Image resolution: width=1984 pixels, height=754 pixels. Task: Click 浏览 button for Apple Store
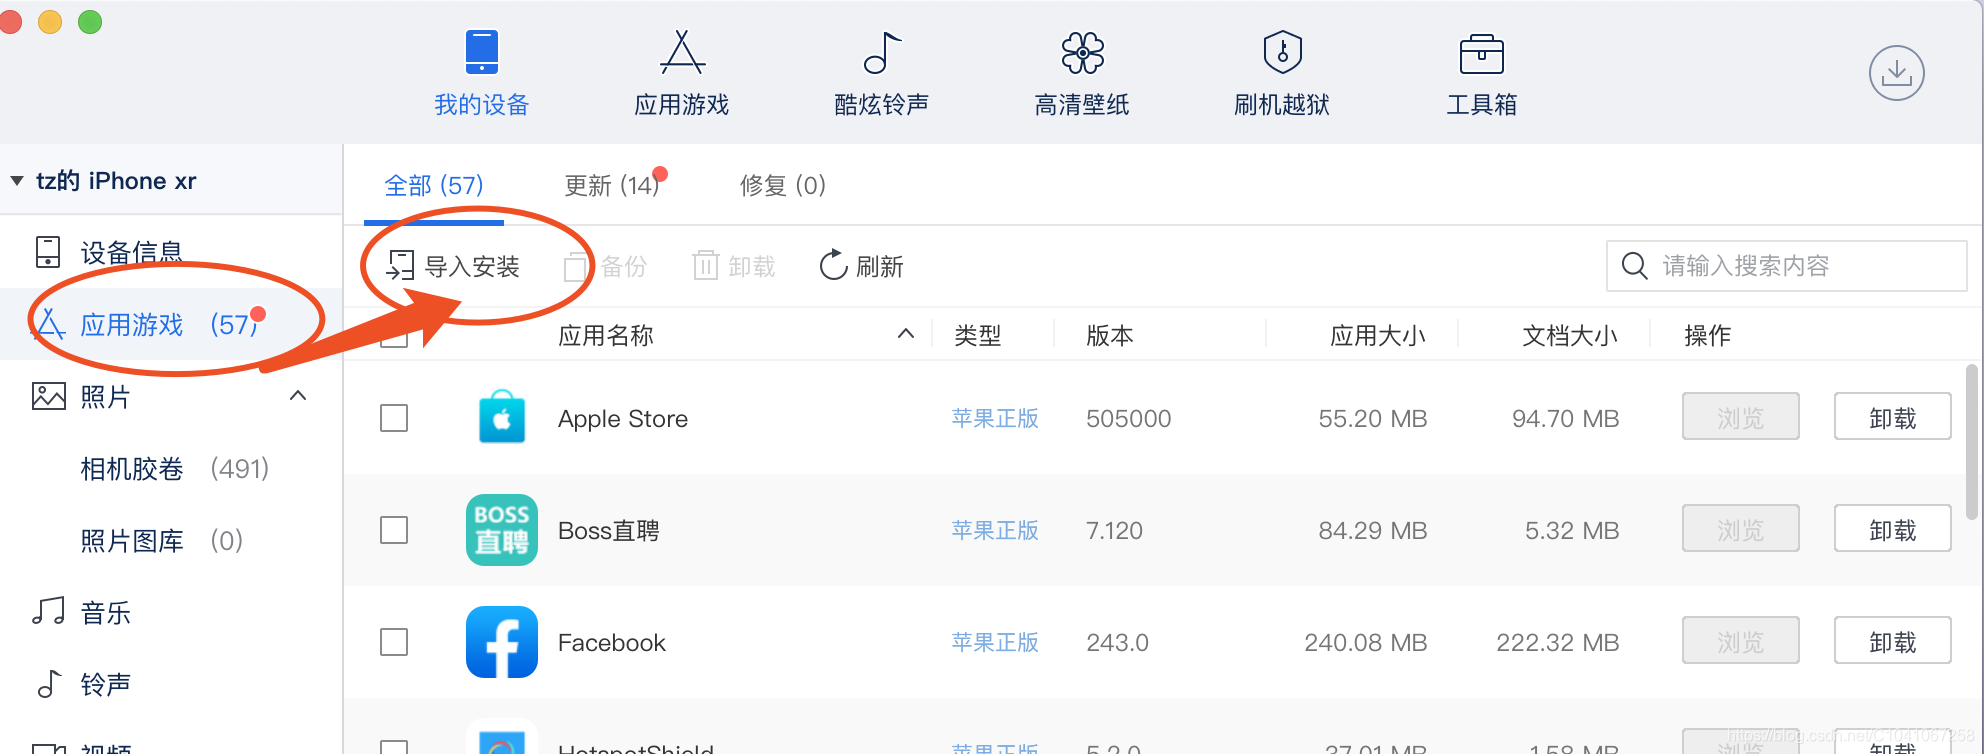point(1741,416)
